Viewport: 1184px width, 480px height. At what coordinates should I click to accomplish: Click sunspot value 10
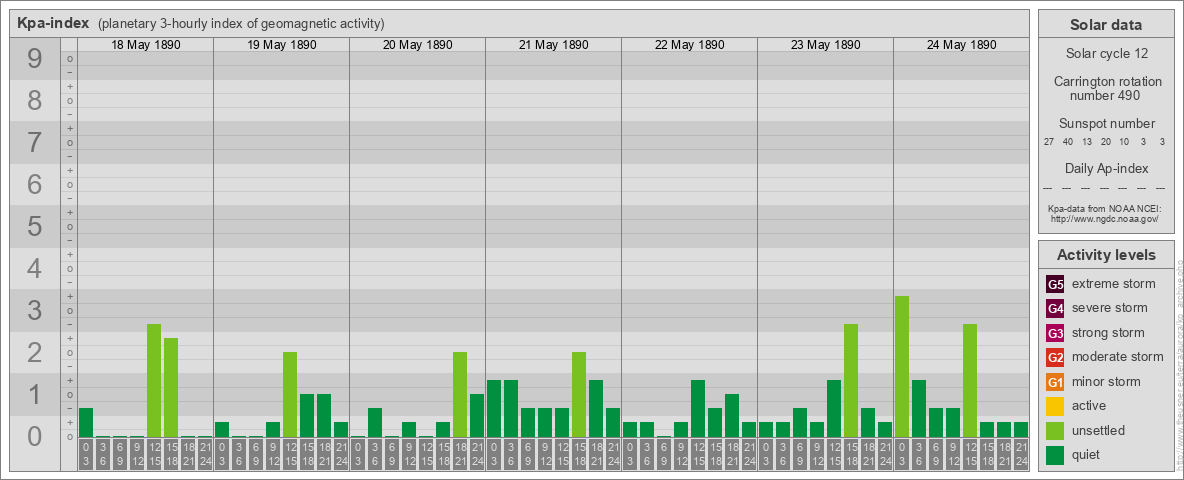pyautogui.click(x=1124, y=142)
